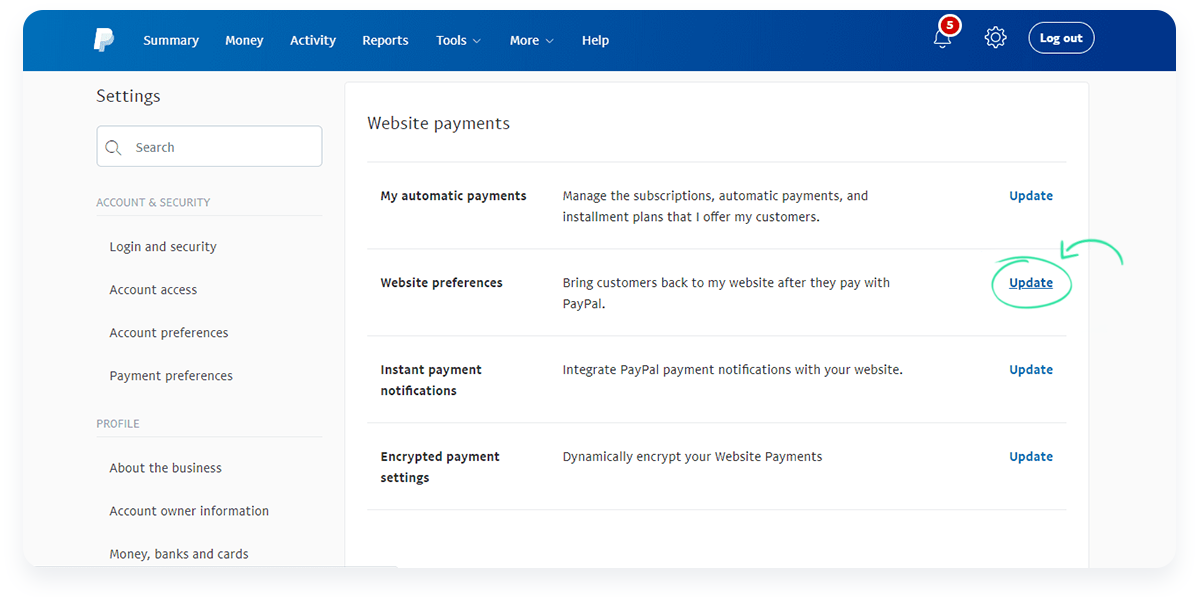
Task: Click 'Integrate PayPal payment notifications' description
Action: 732,370
